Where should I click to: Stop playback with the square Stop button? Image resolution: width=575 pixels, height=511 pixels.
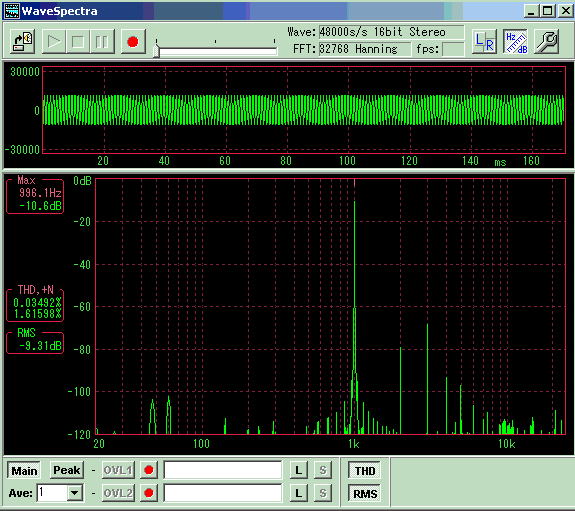(78, 41)
